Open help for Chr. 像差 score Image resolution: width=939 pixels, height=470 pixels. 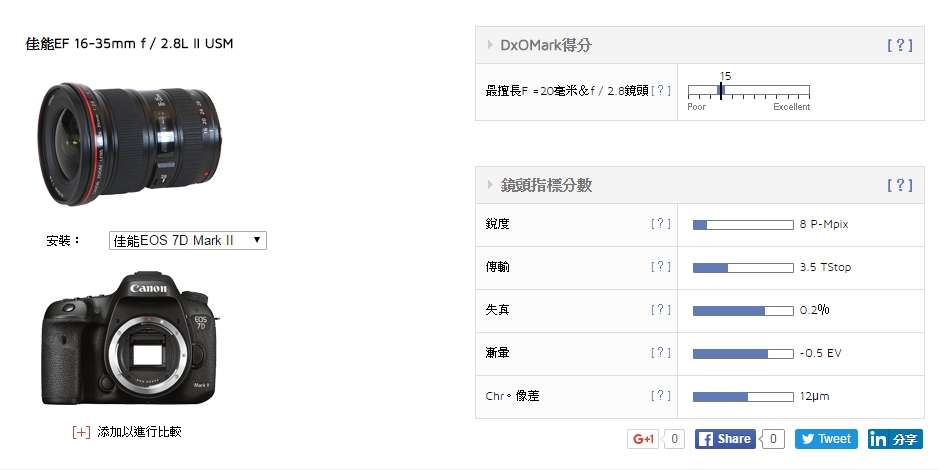point(660,396)
